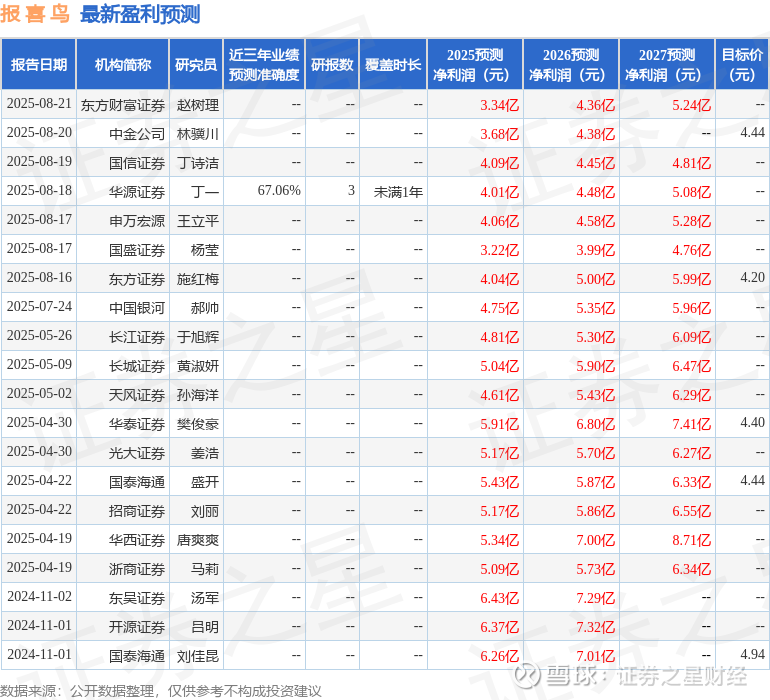Click the 8.71亿 2027 profit forecast

[x=691, y=540]
